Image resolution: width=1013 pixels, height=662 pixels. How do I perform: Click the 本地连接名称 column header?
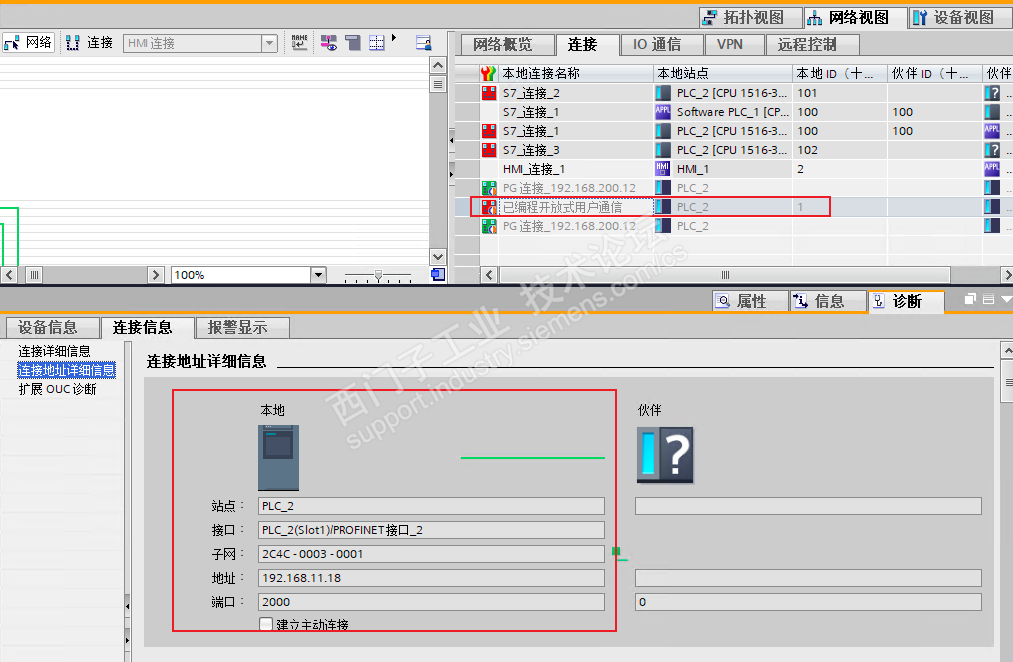coord(576,74)
